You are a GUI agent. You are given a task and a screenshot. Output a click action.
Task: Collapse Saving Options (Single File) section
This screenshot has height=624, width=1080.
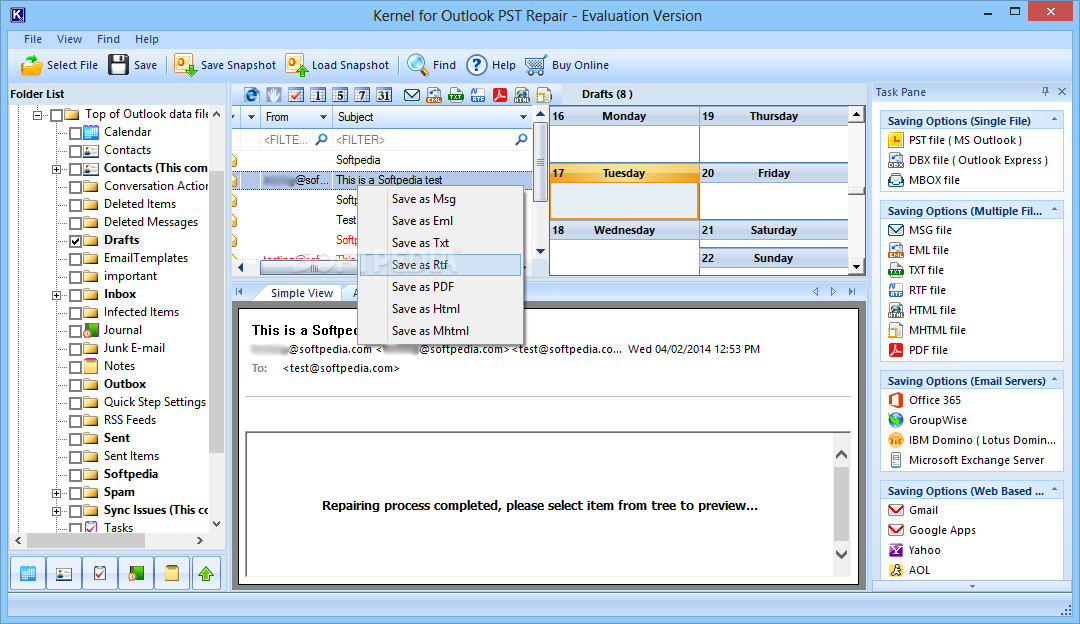click(x=1054, y=120)
